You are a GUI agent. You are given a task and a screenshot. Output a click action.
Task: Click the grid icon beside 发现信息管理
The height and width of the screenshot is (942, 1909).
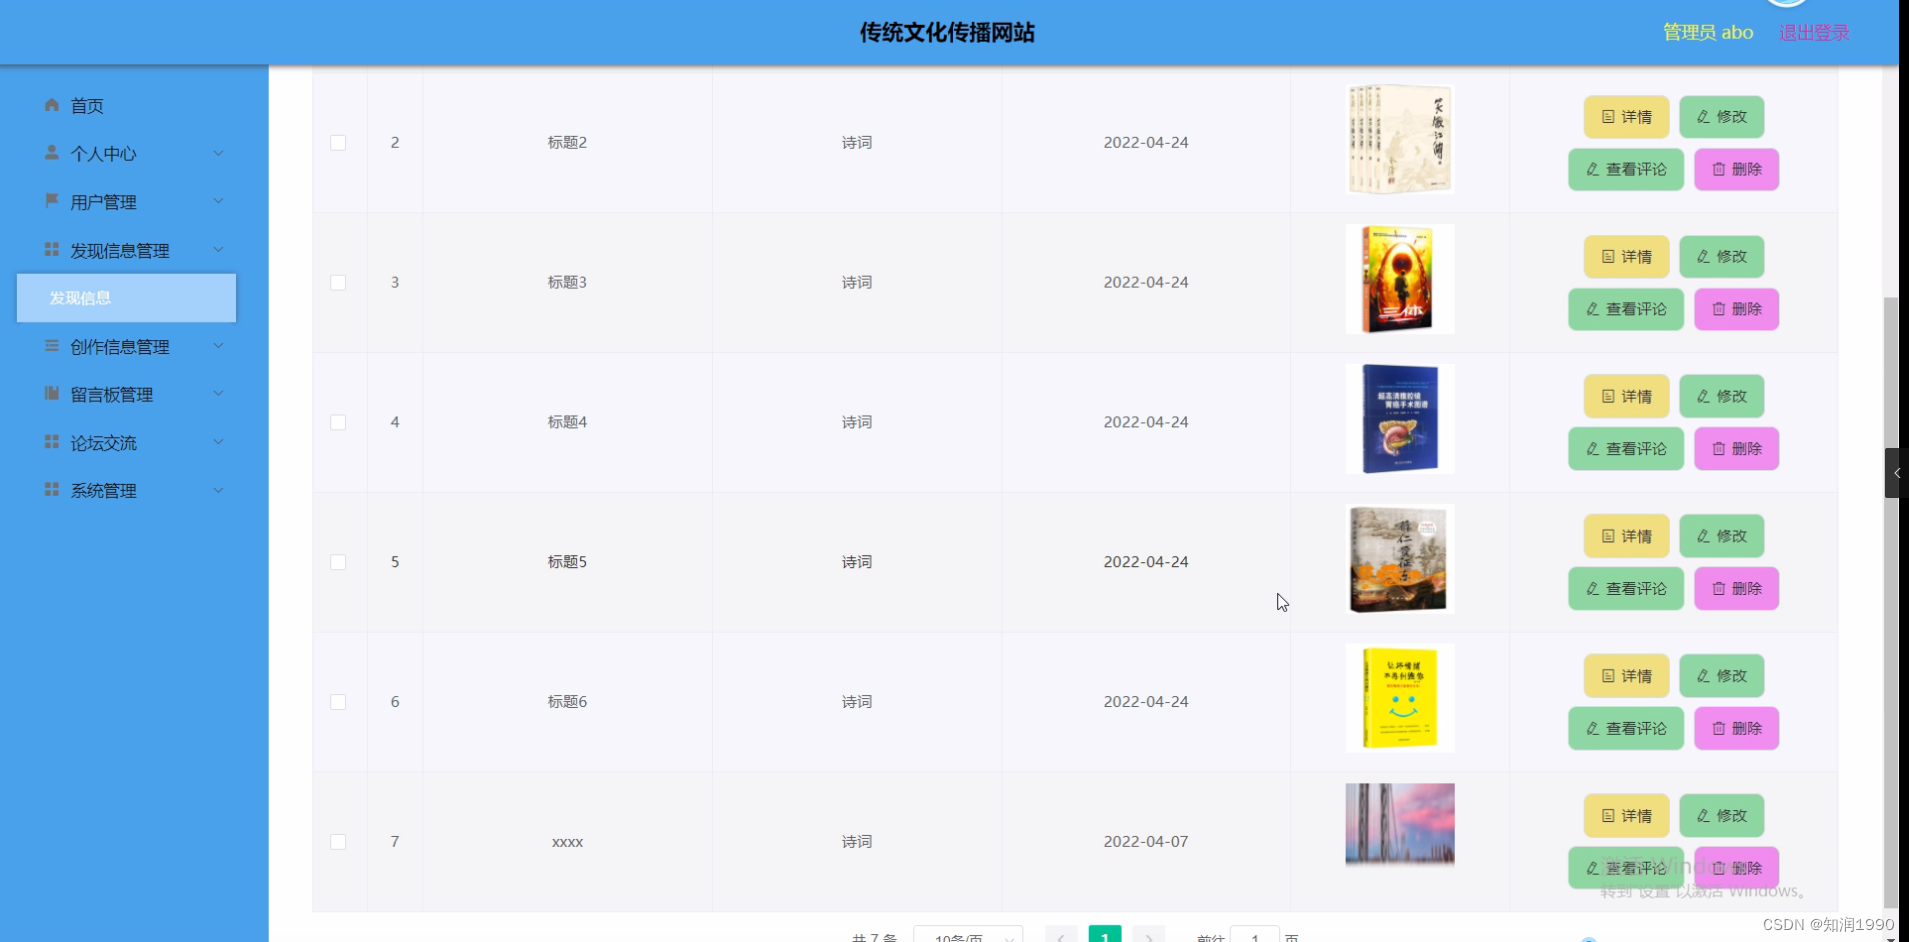[51, 249]
